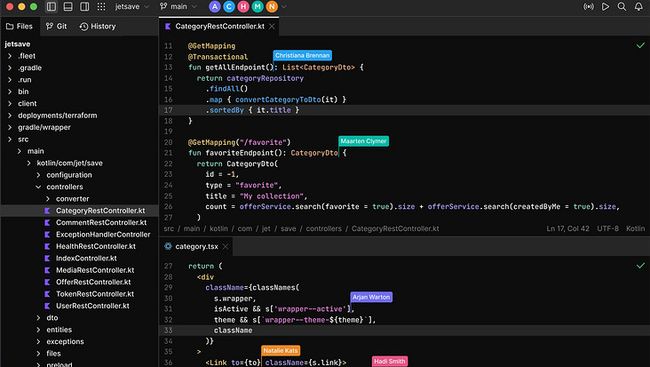Viewport: 650px width, 367px height.
Task: Click Kotlin icon beside MediaRestController.kt
Action: point(47,270)
